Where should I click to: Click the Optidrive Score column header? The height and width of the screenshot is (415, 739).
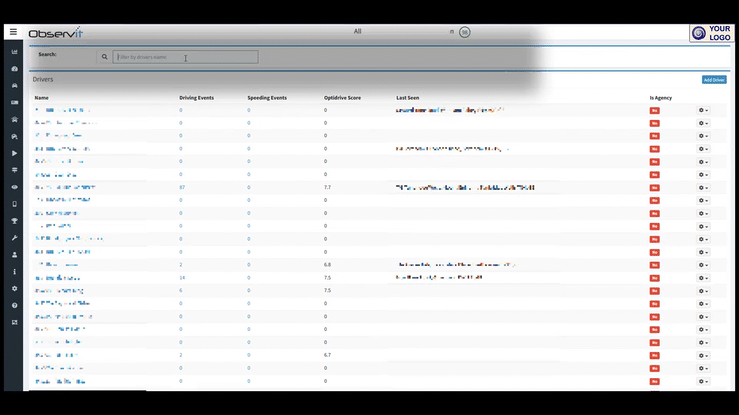point(343,98)
